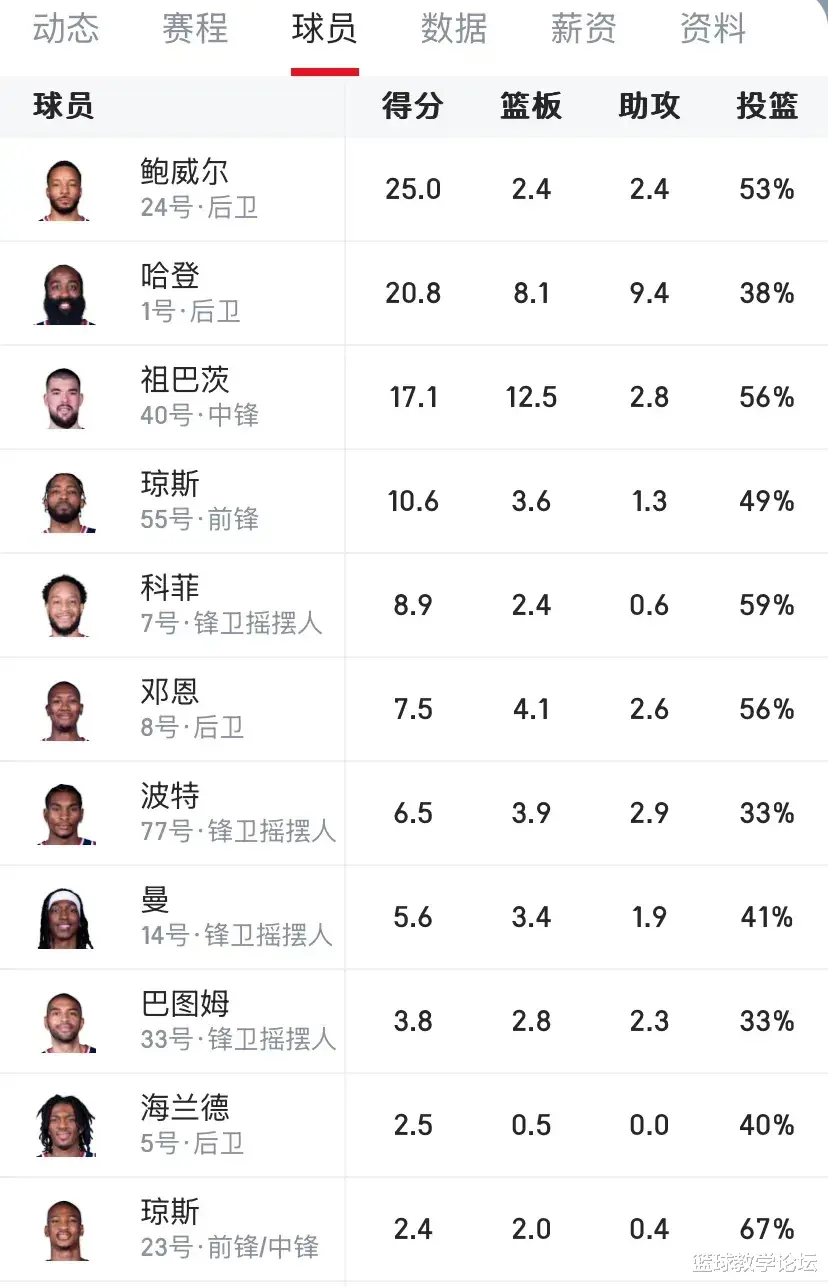Switch to the 动态 tab
The width and height of the screenshot is (828, 1287).
point(66,27)
